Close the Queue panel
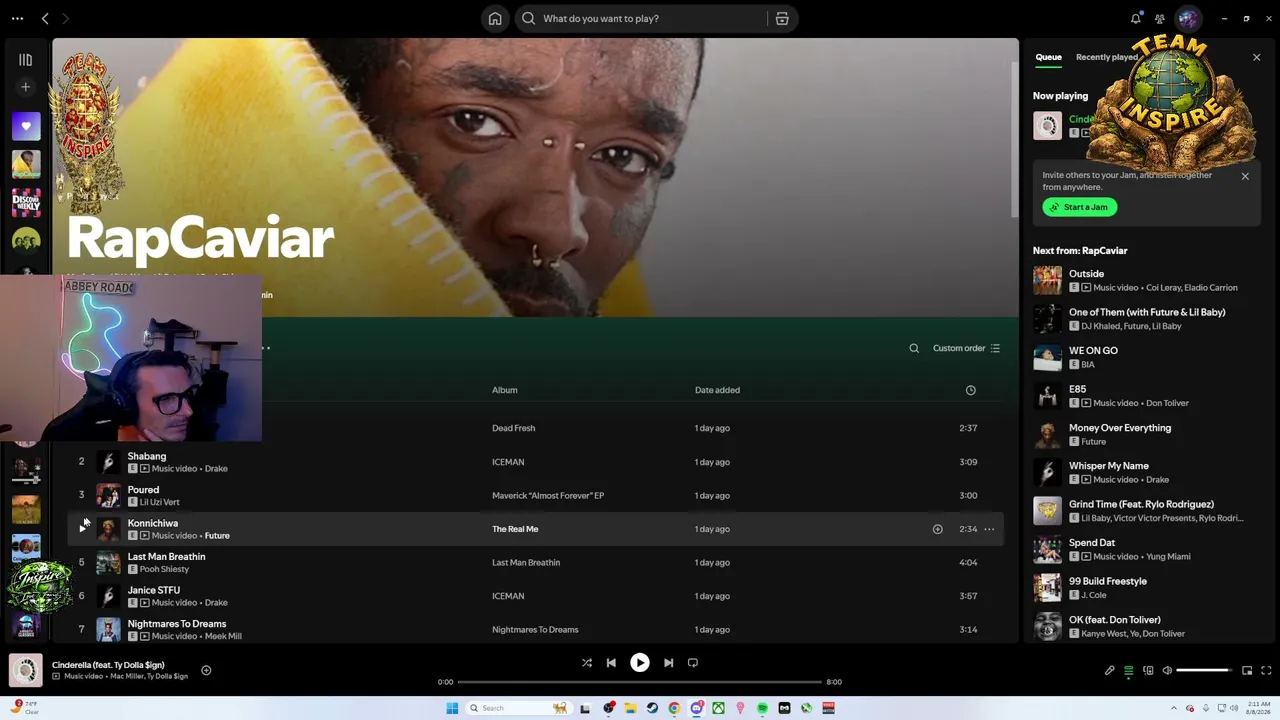The width and height of the screenshot is (1280, 720). (1257, 57)
